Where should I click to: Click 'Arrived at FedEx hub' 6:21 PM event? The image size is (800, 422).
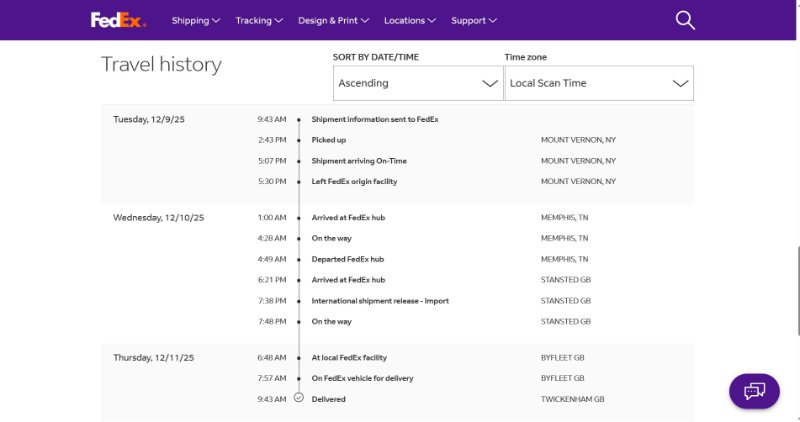point(348,280)
